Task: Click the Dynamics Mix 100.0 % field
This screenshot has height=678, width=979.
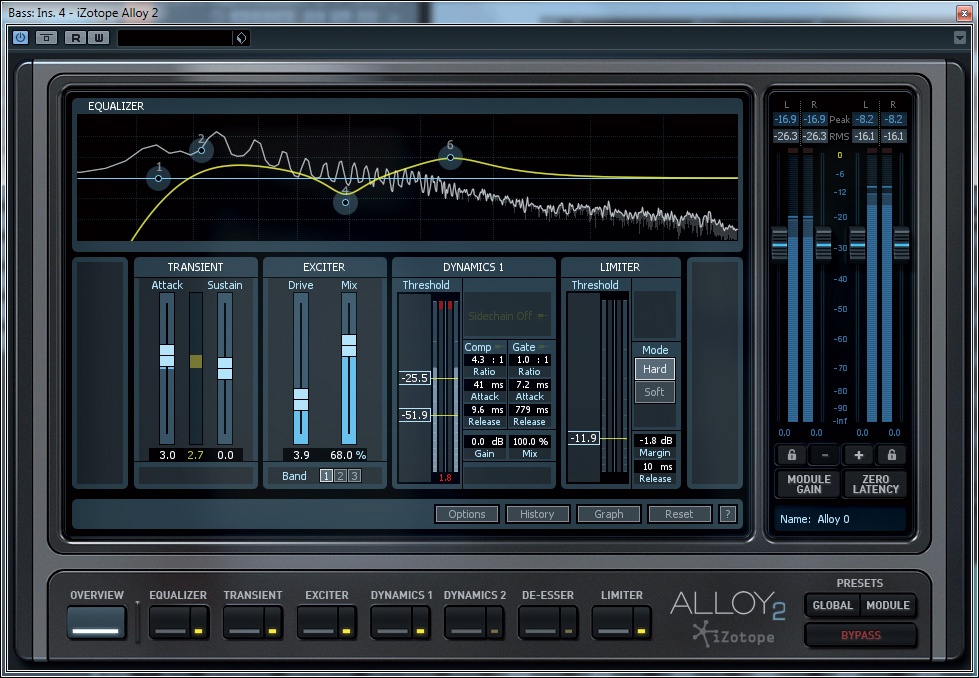Action: coord(529,441)
